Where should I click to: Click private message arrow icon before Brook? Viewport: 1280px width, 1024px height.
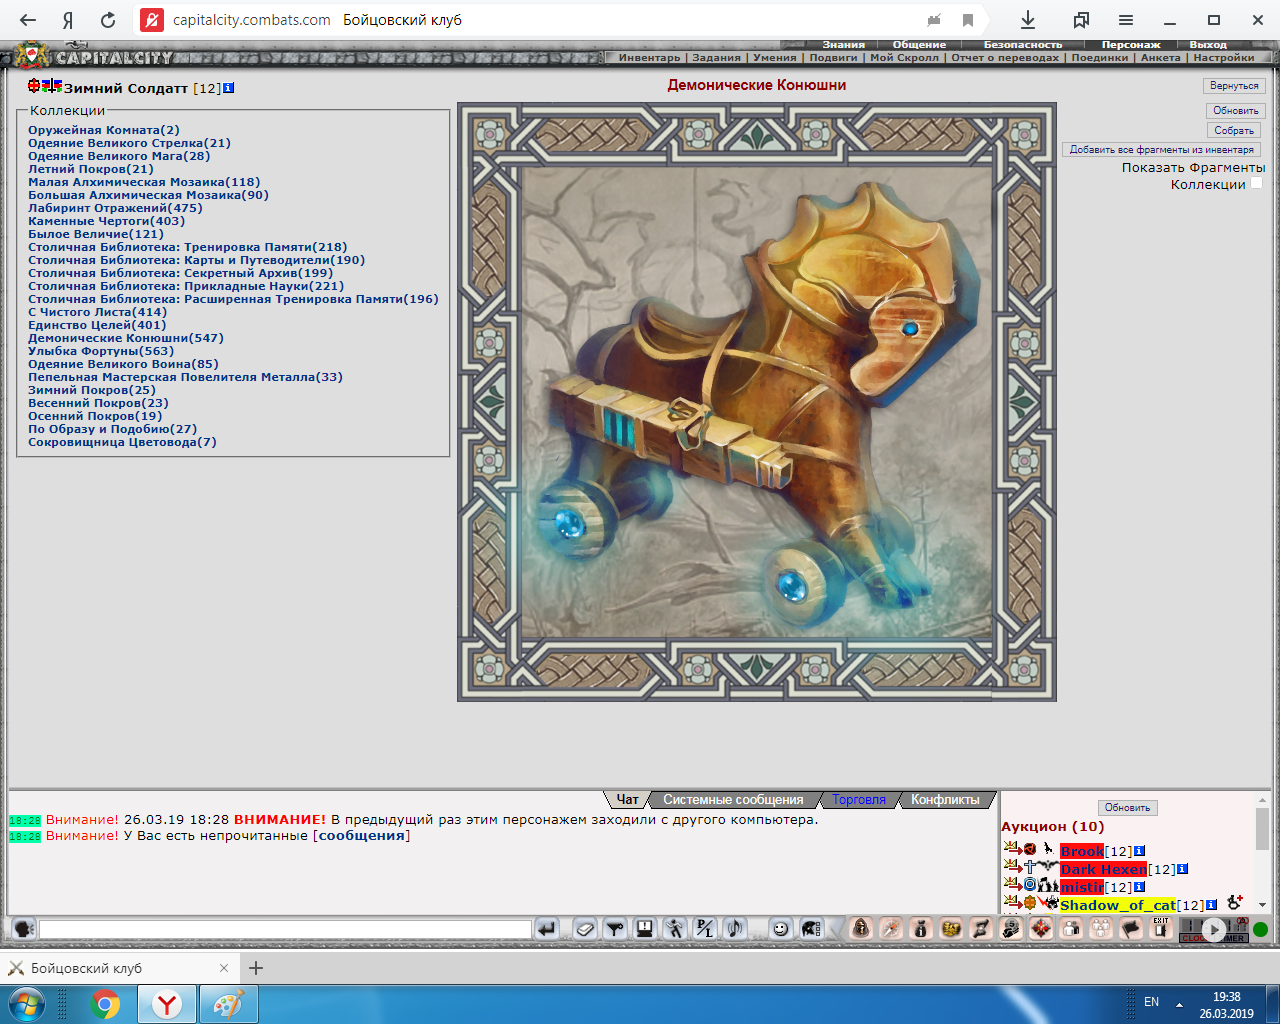click(x=1011, y=849)
